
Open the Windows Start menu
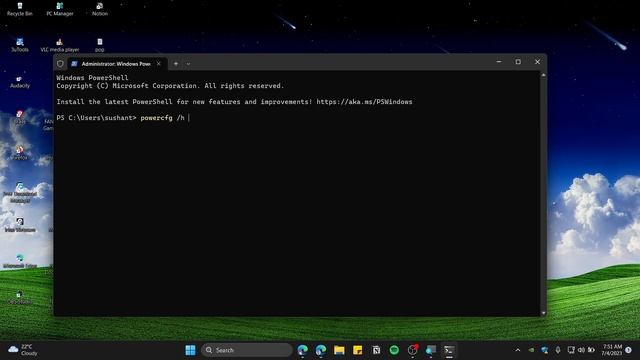click(190, 350)
